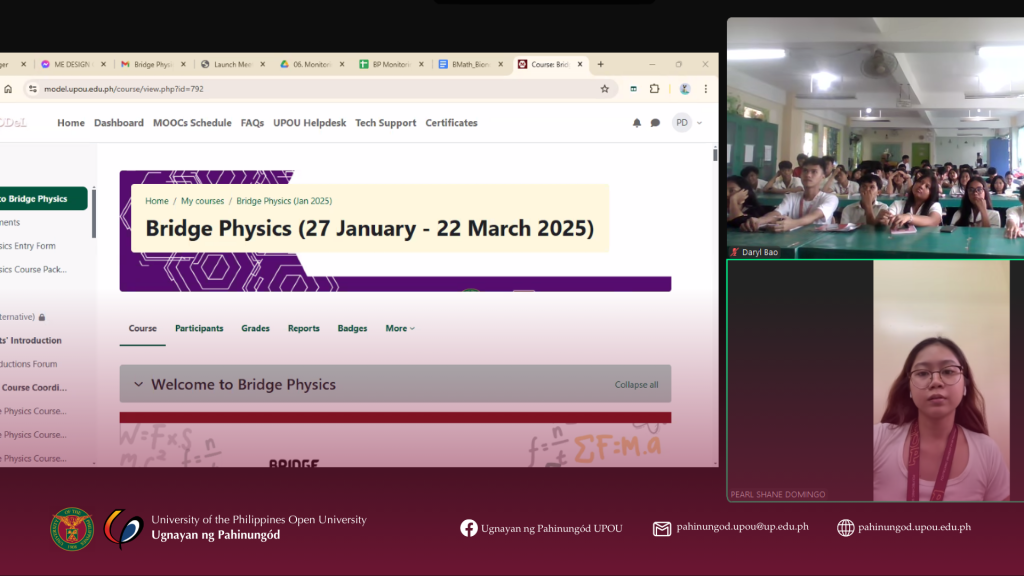This screenshot has width=1024, height=576.
Task: Click the green toolbar icon left of the extensions icon
Action: click(633, 89)
